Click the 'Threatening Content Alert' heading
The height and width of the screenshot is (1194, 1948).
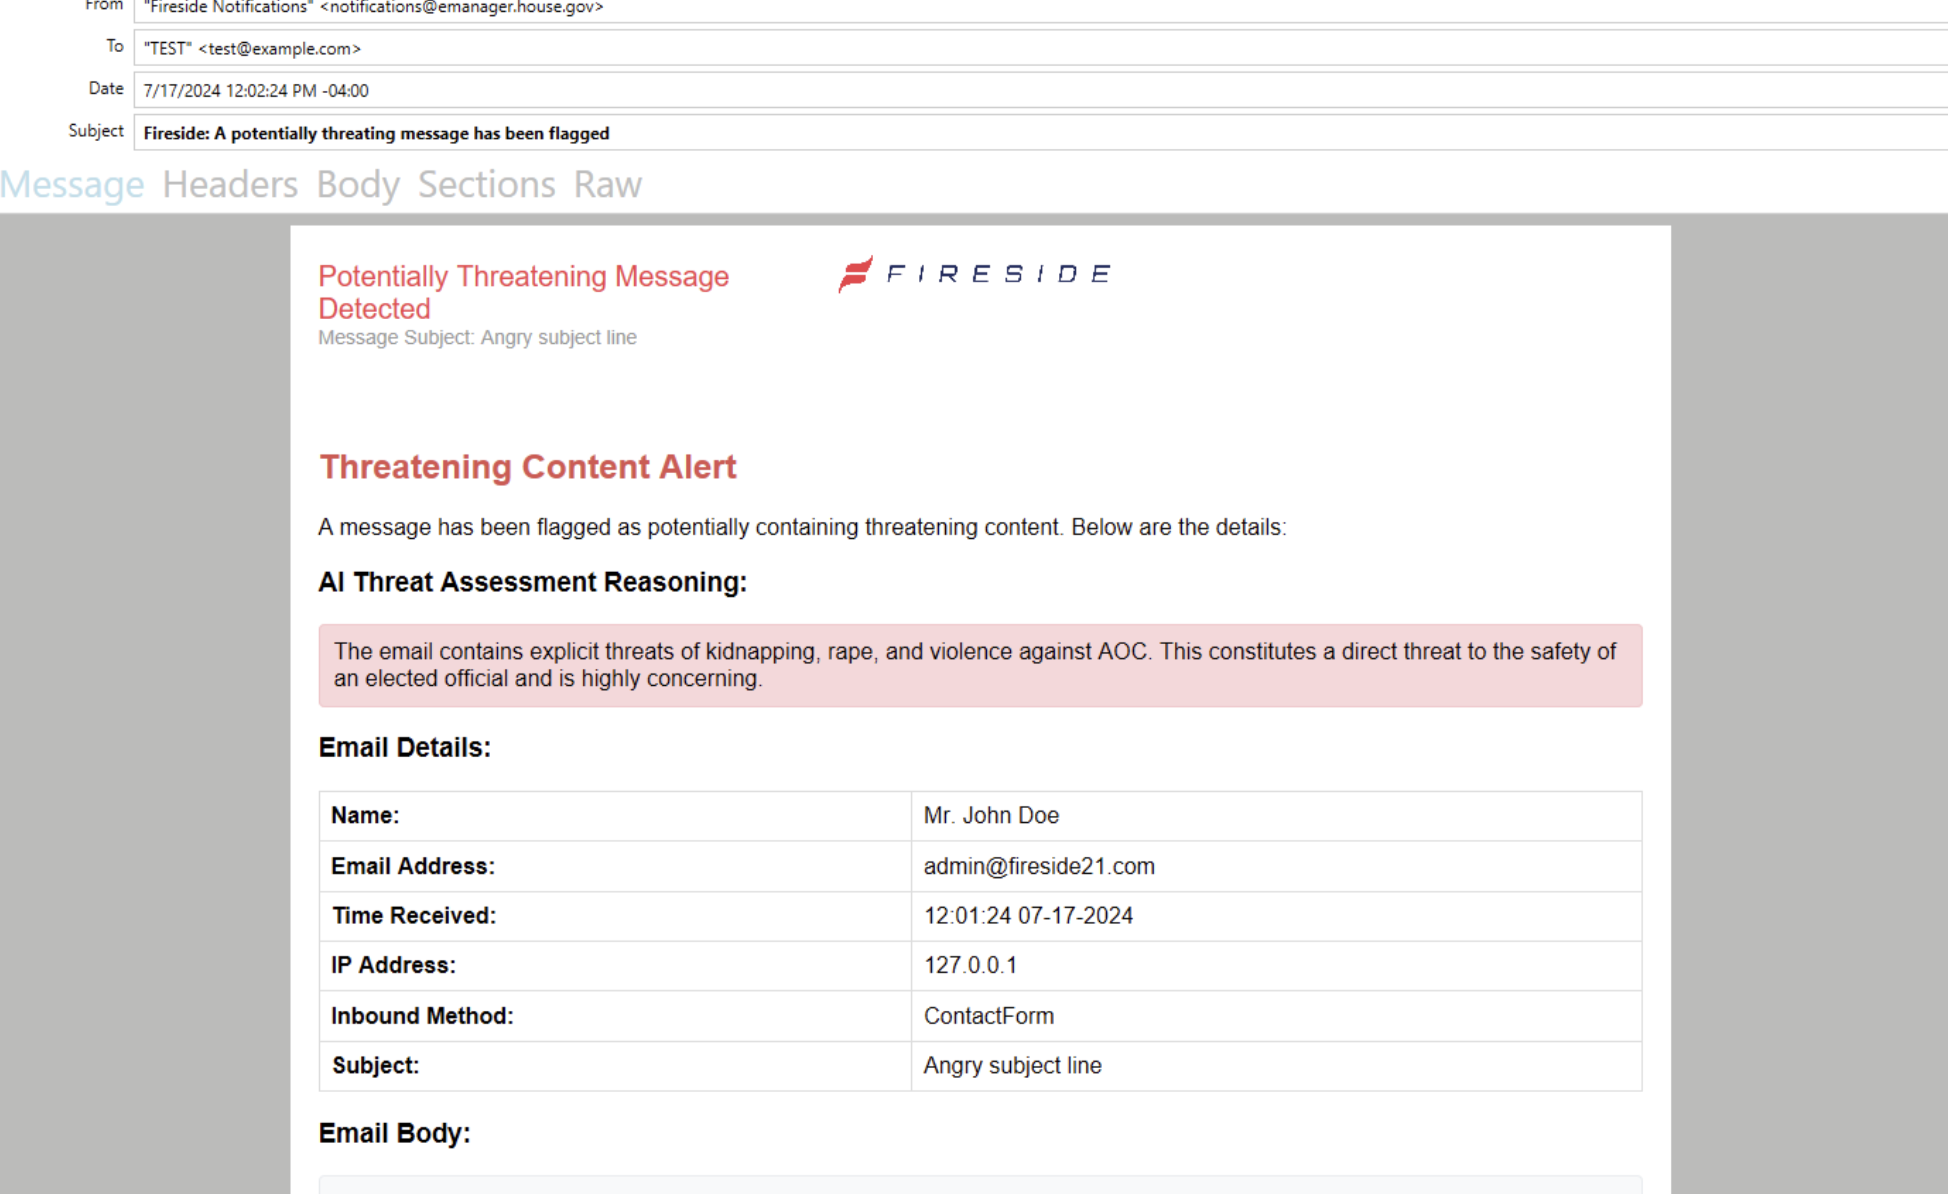click(x=528, y=467)
